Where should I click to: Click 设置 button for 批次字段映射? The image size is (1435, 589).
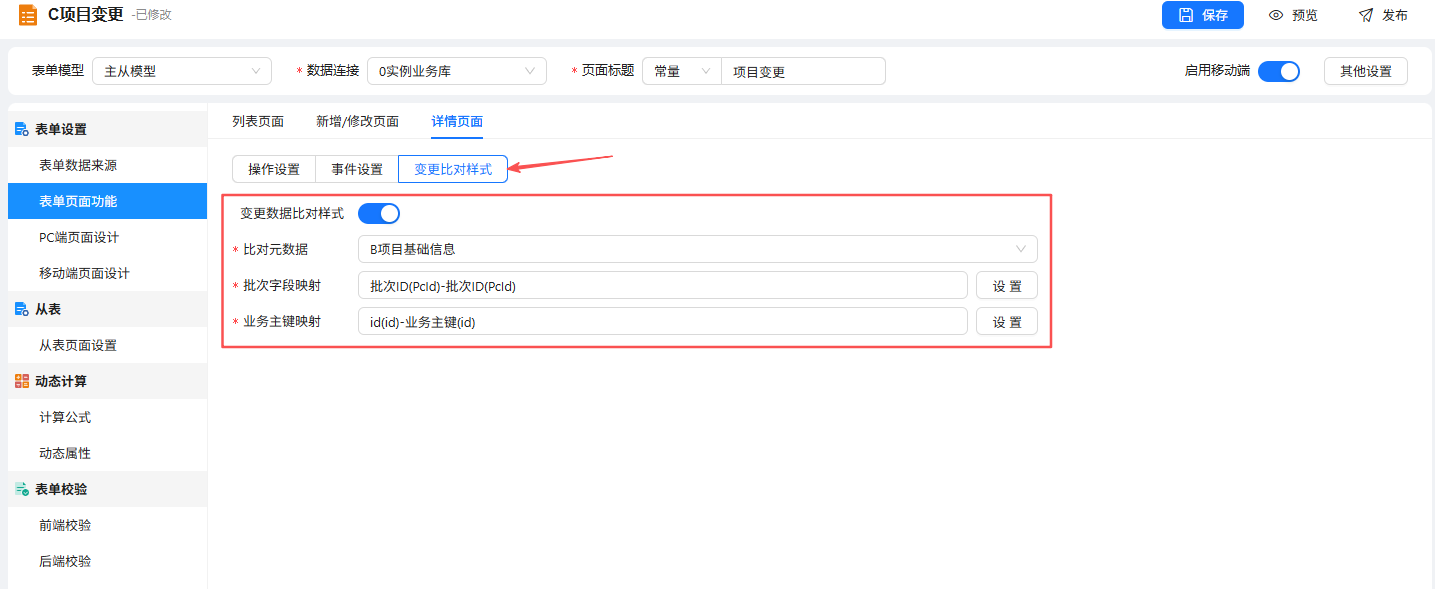tap(1007, 285)
